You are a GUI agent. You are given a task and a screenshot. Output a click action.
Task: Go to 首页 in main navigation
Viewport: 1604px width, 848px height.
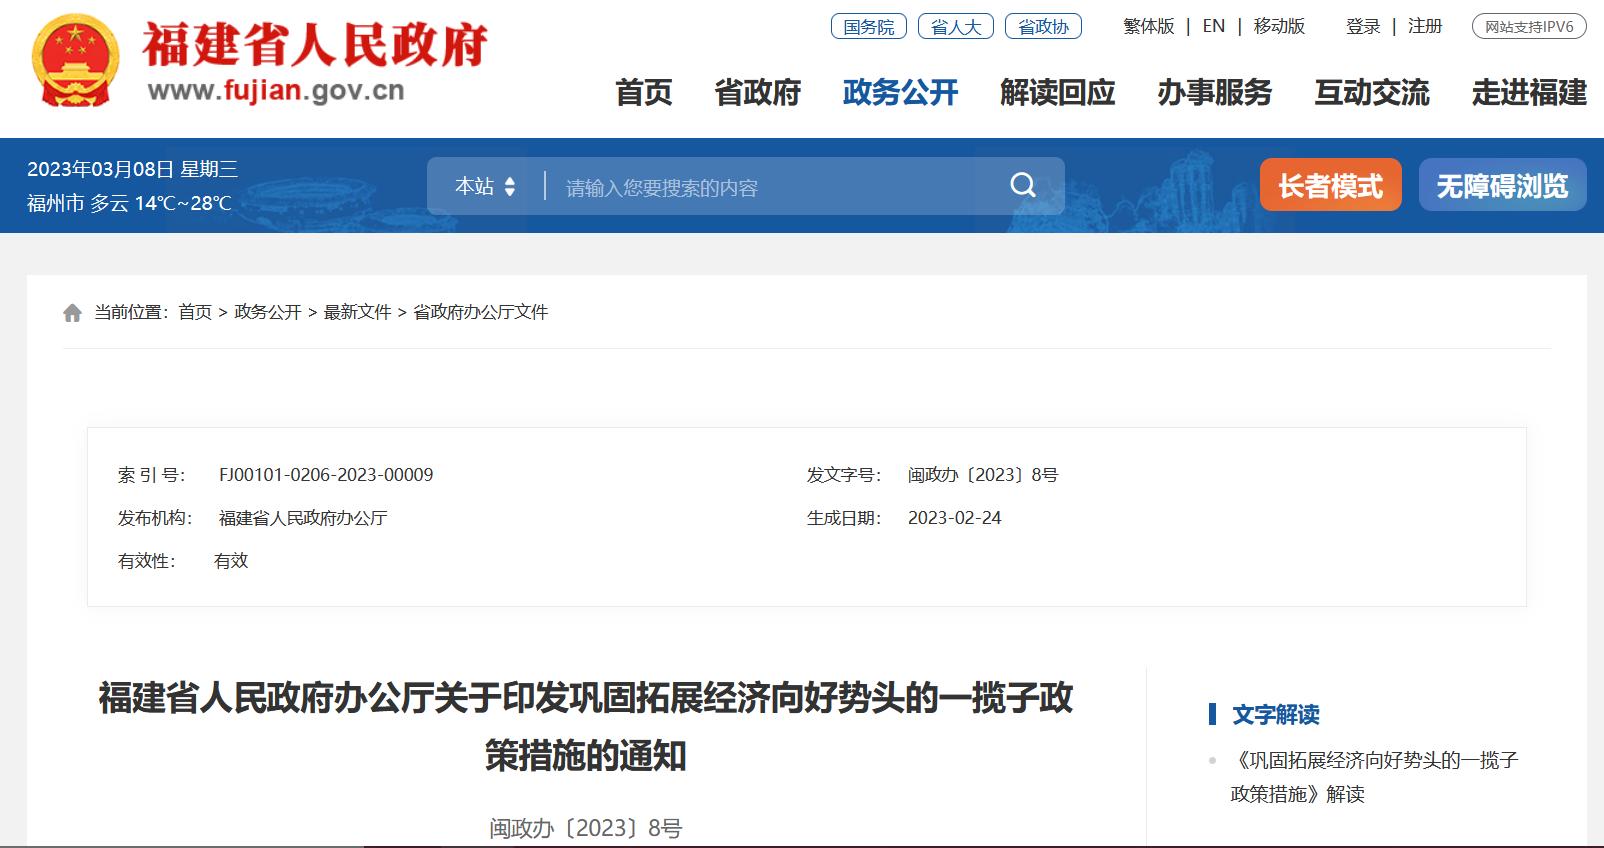[643, 93]
